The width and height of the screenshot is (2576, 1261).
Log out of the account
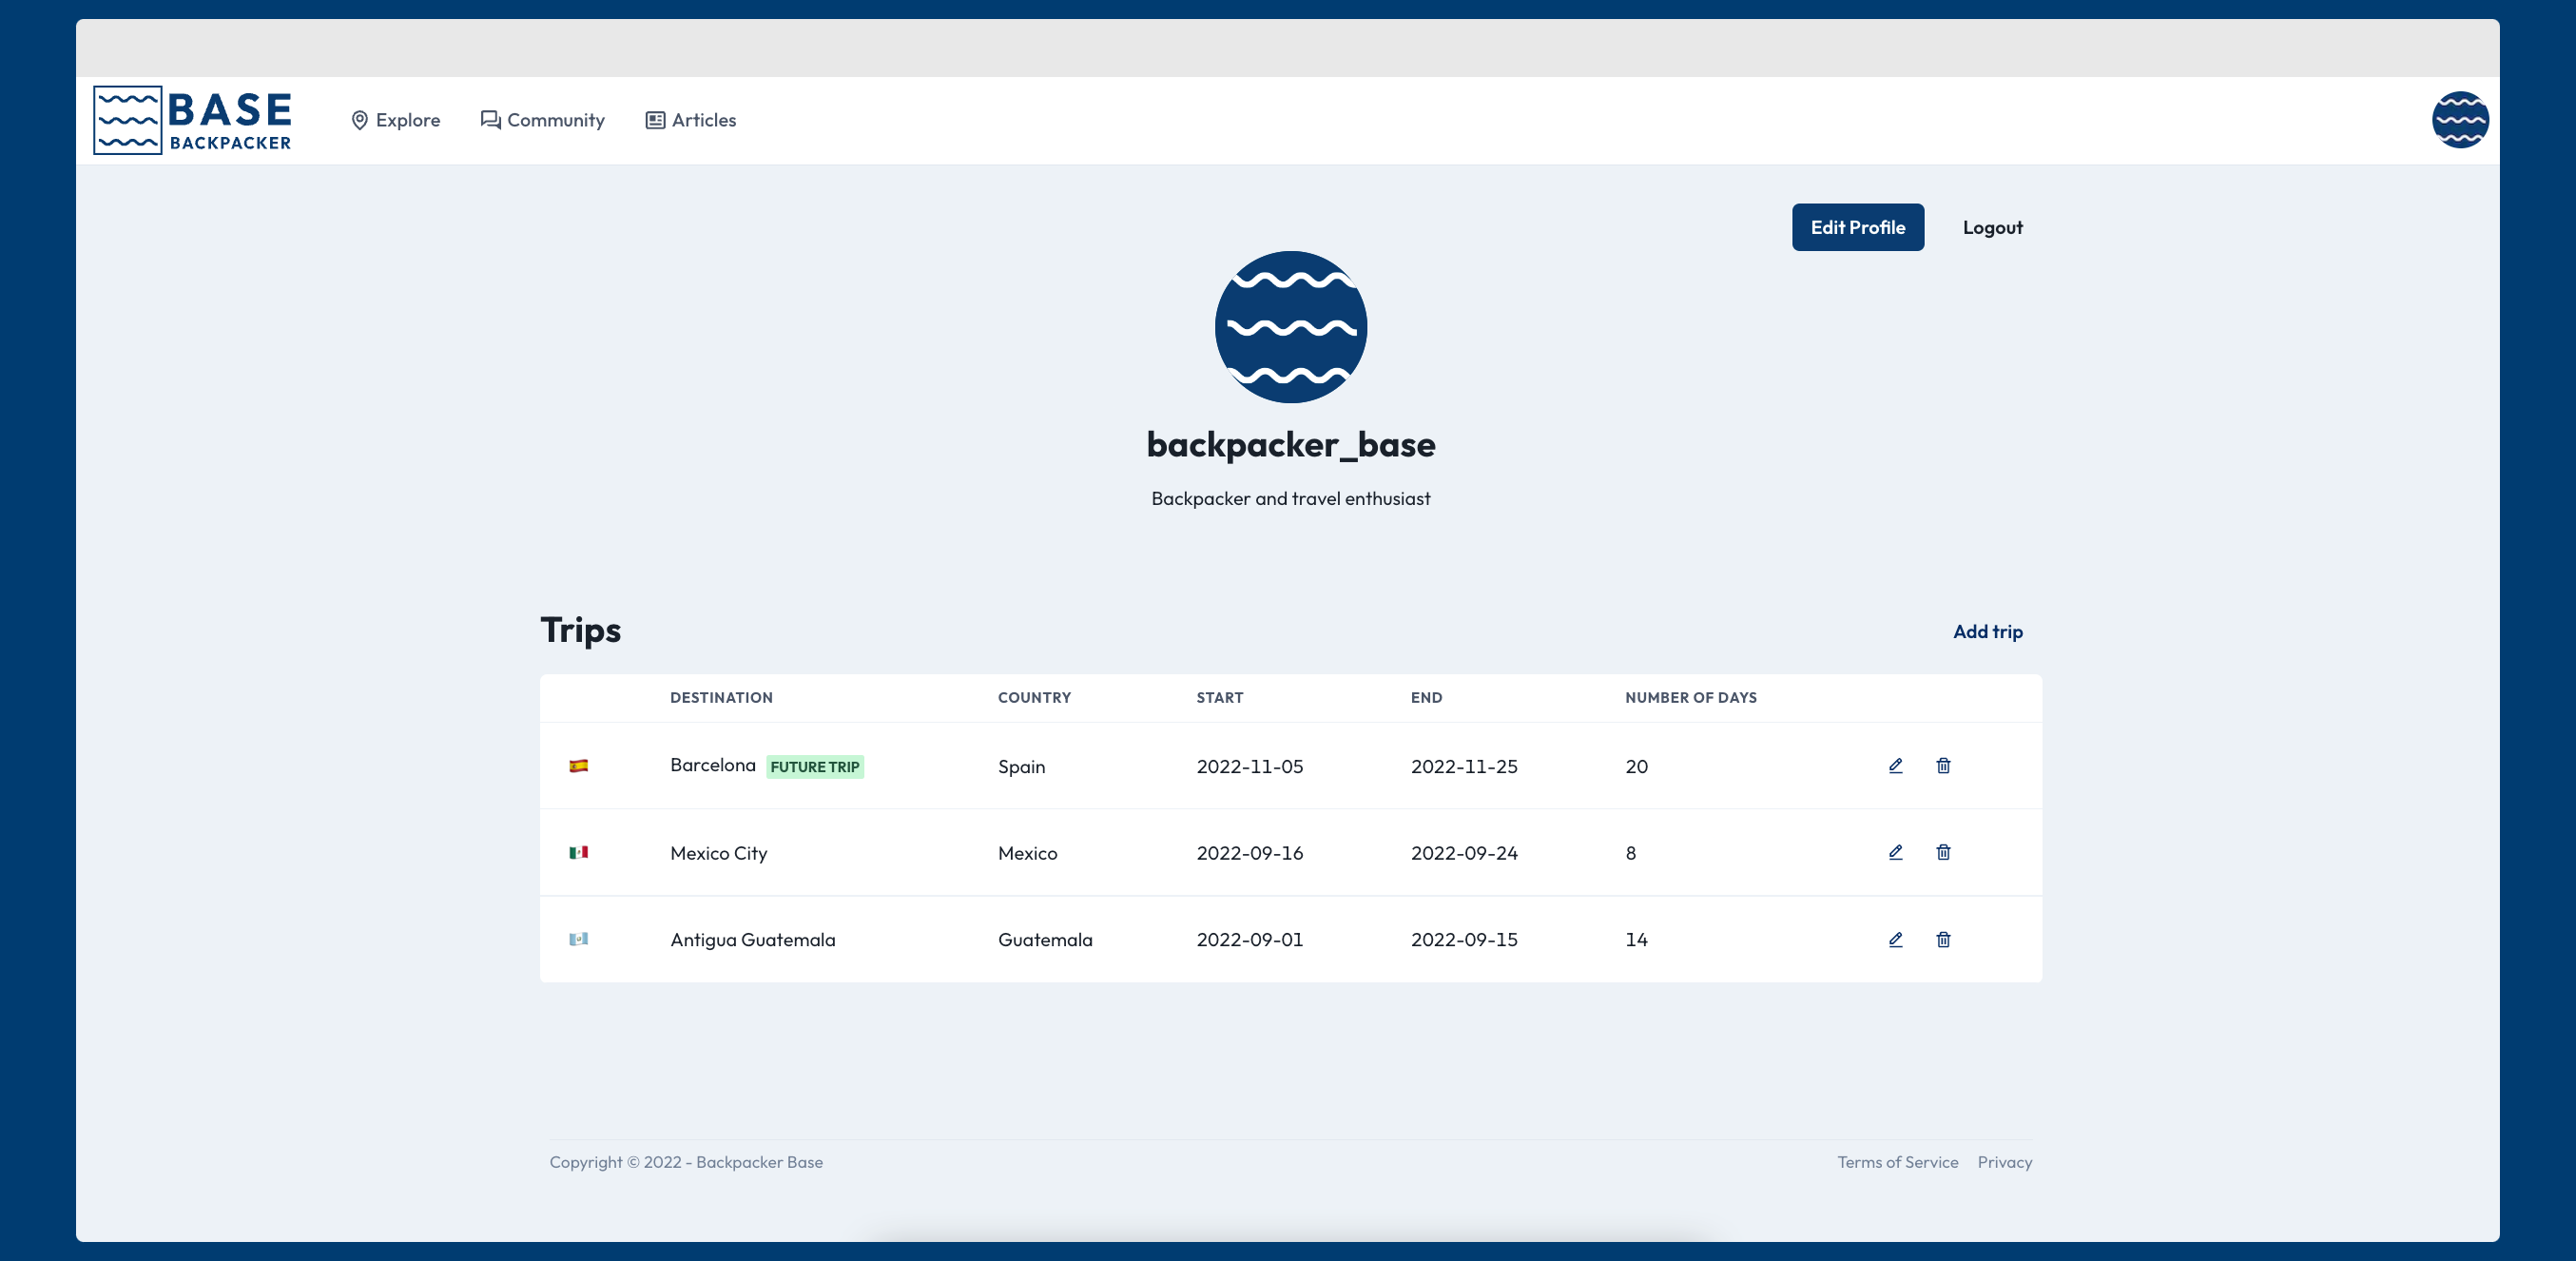tap(1992, 227)
